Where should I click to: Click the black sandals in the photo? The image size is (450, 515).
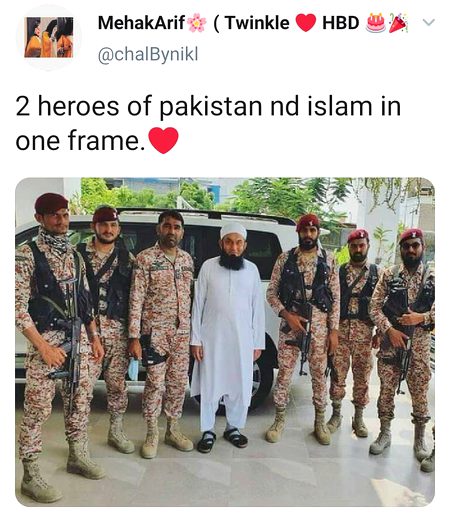[222, 440]
